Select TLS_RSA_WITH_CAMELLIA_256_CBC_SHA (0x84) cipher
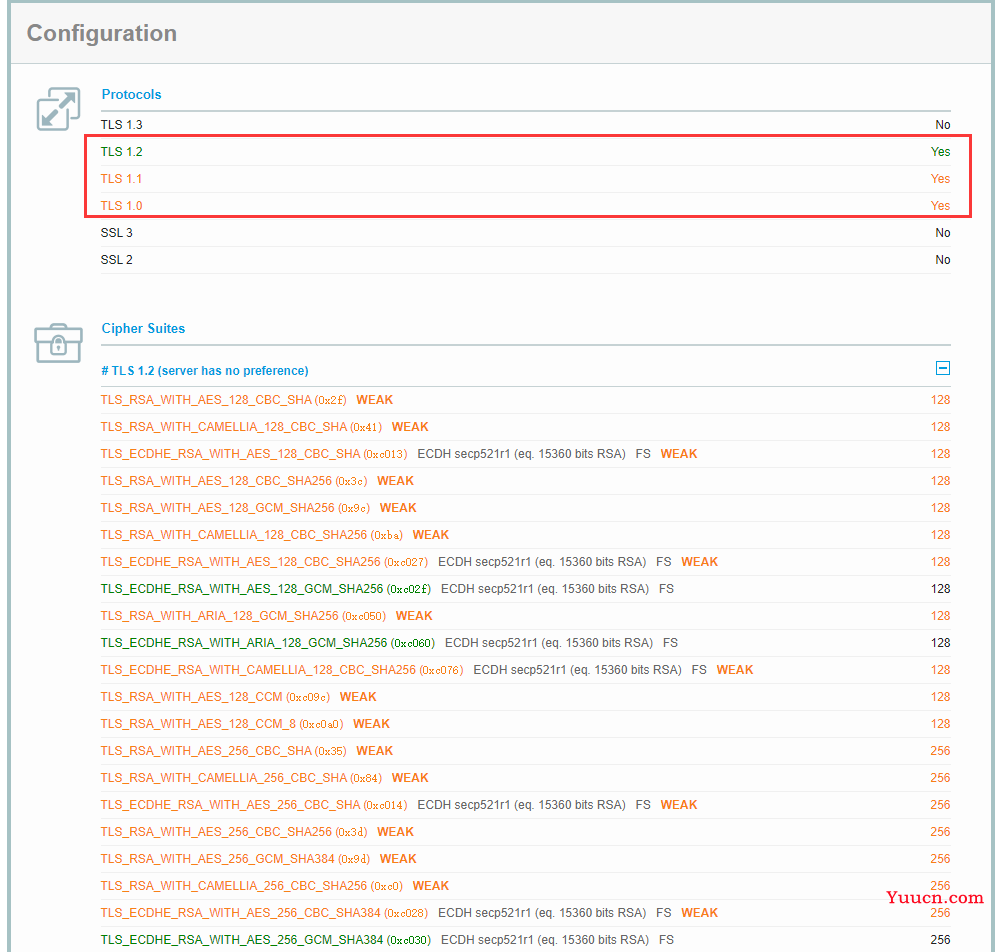The image size is (996, 952). tap(241, 778)
